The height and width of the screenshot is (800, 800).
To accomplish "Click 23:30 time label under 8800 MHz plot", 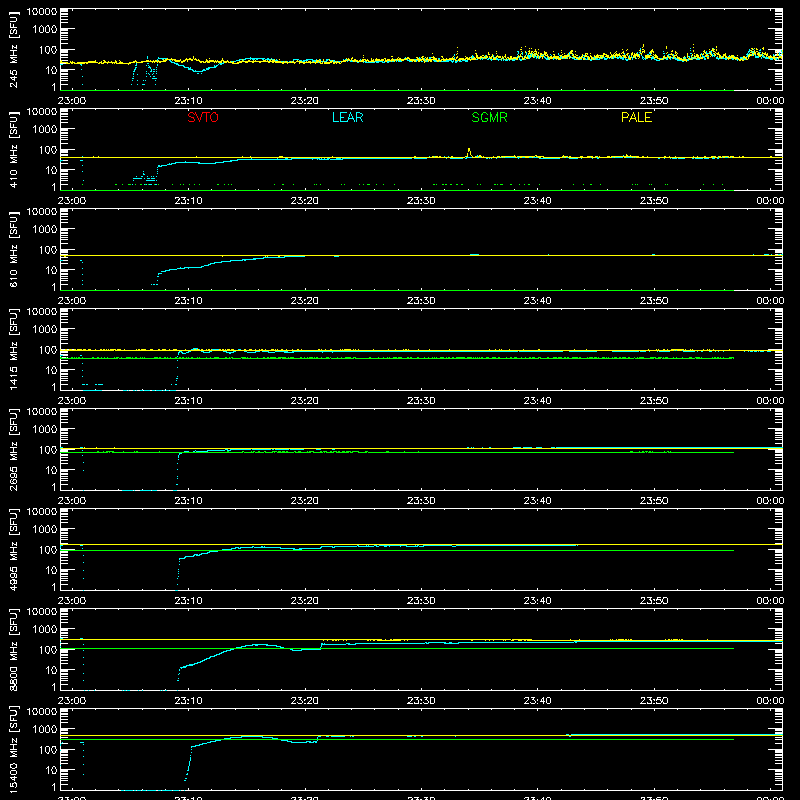I will tap(421, 701).
